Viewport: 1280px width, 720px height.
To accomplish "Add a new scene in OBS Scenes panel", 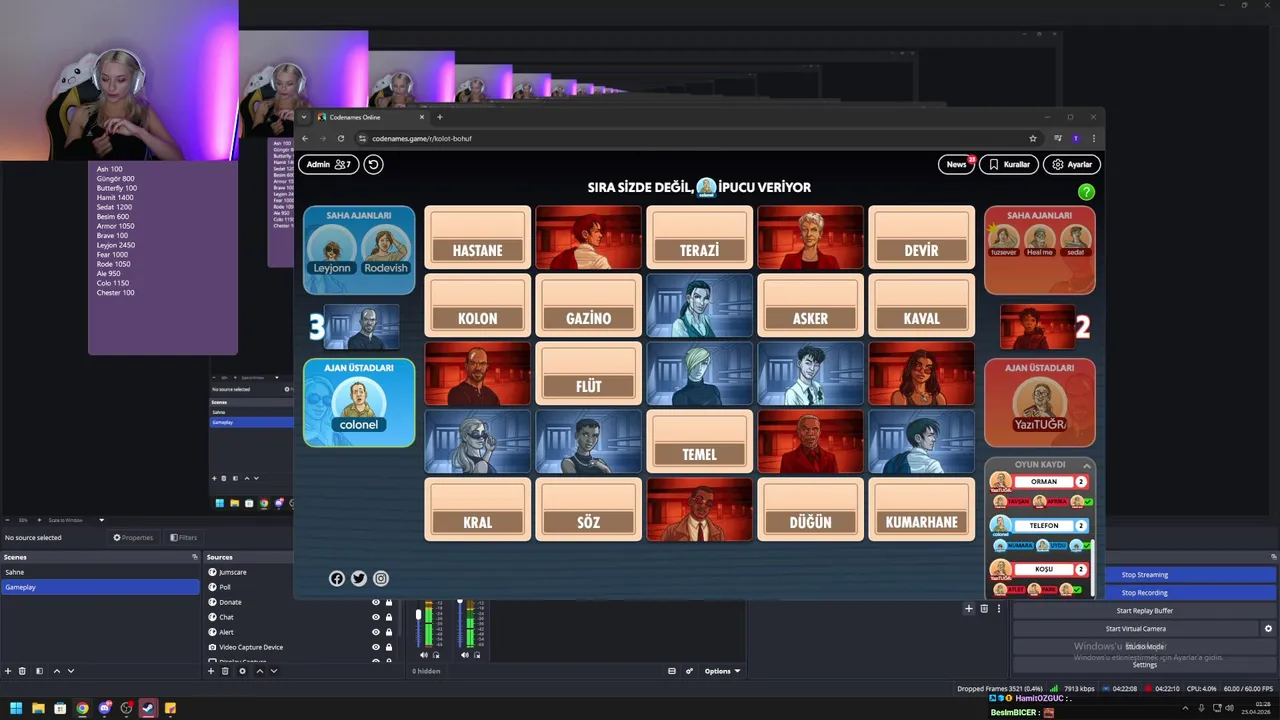I will coord(8,671).
